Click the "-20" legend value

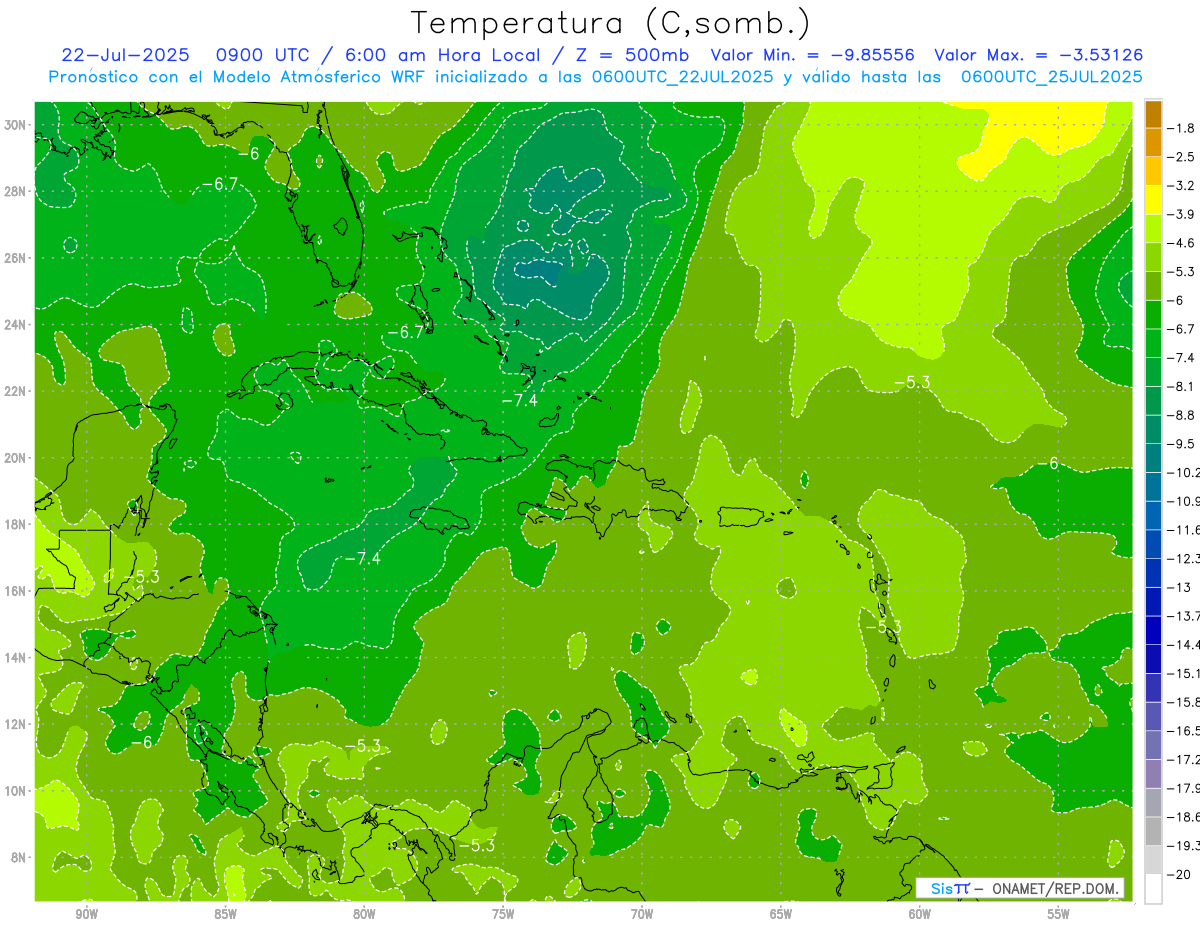1178,874
